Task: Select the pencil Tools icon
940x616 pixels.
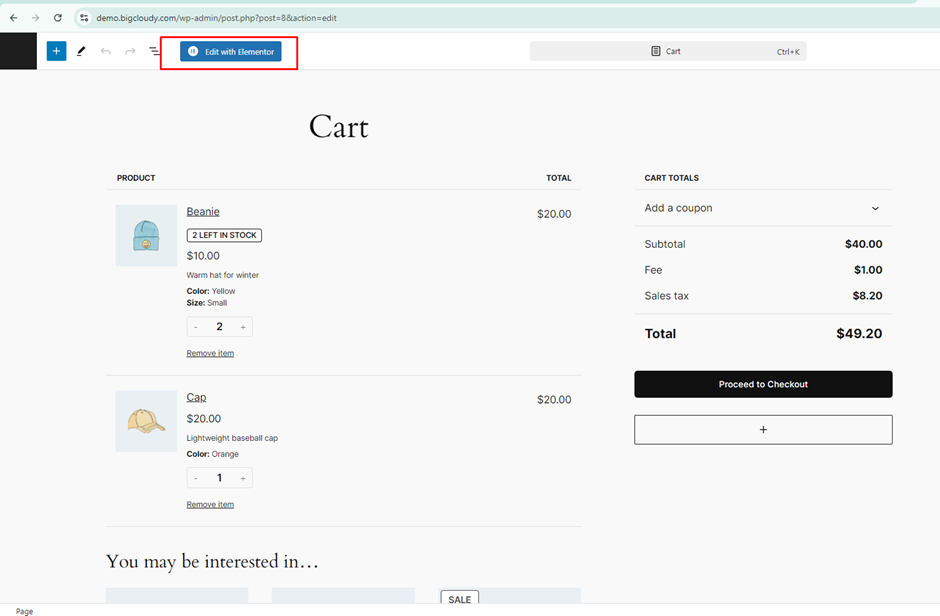Action: click(81, 51)
